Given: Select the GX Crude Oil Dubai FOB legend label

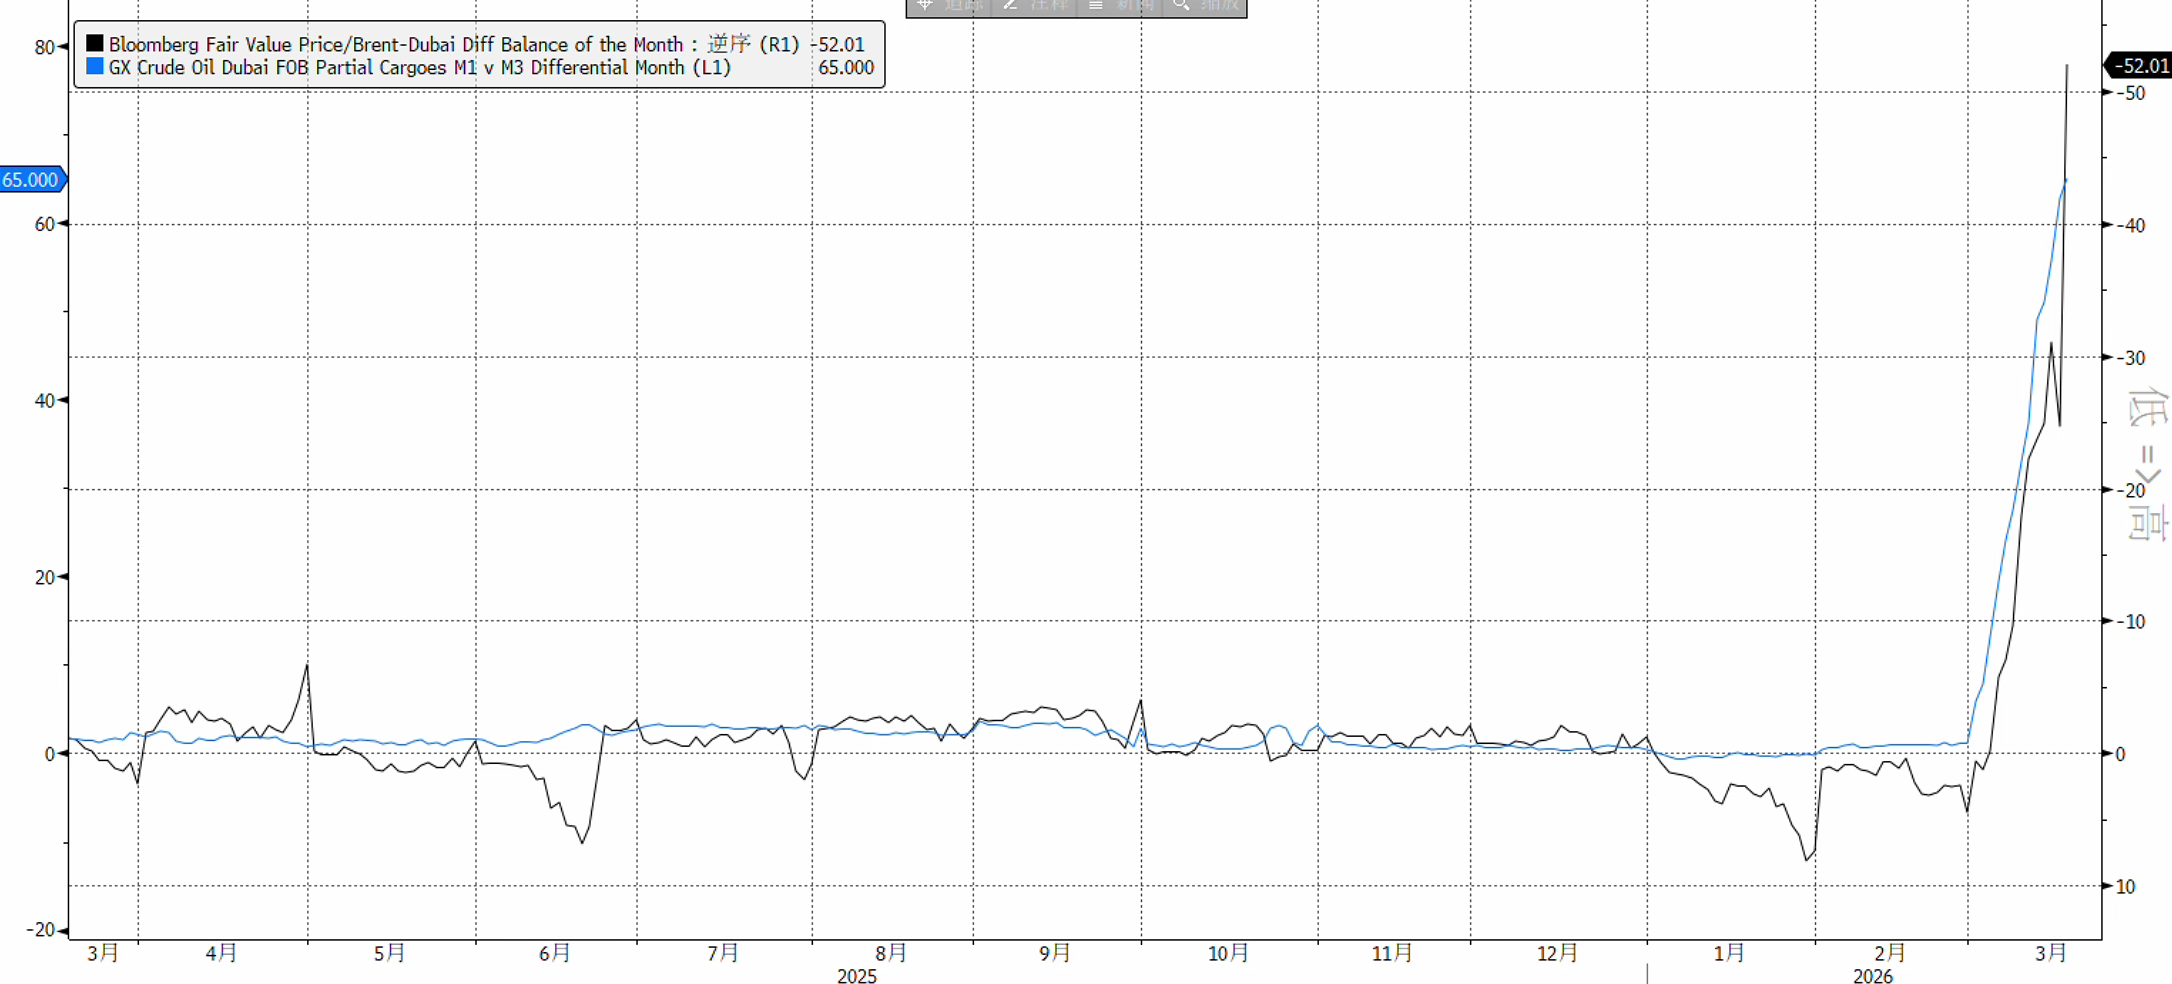Looking at the screenshot, I should [x=420, y=67].
